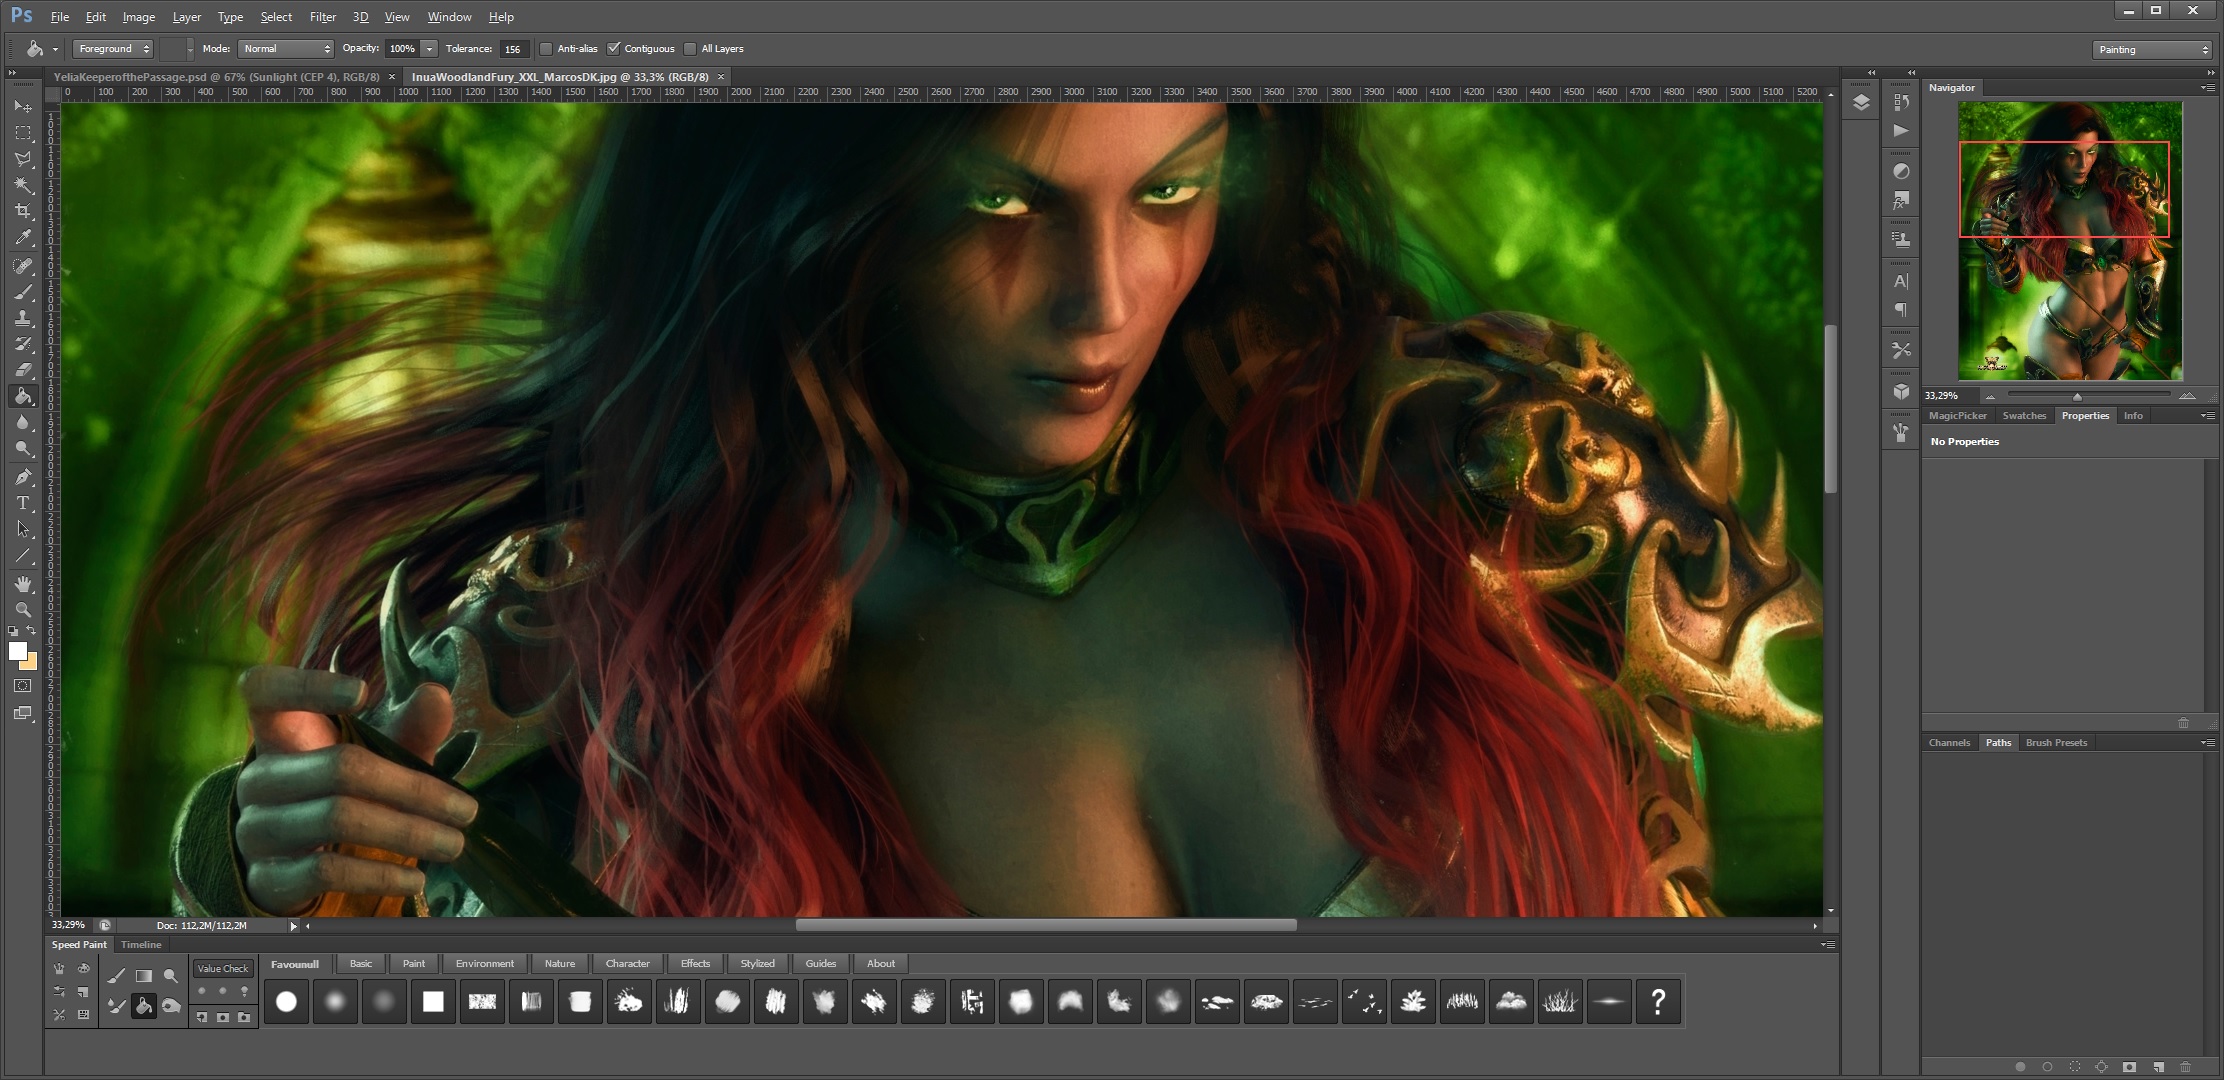Open the status bar info arrow
This screenshot has height=1080, width=2224.
pos(293,926)
